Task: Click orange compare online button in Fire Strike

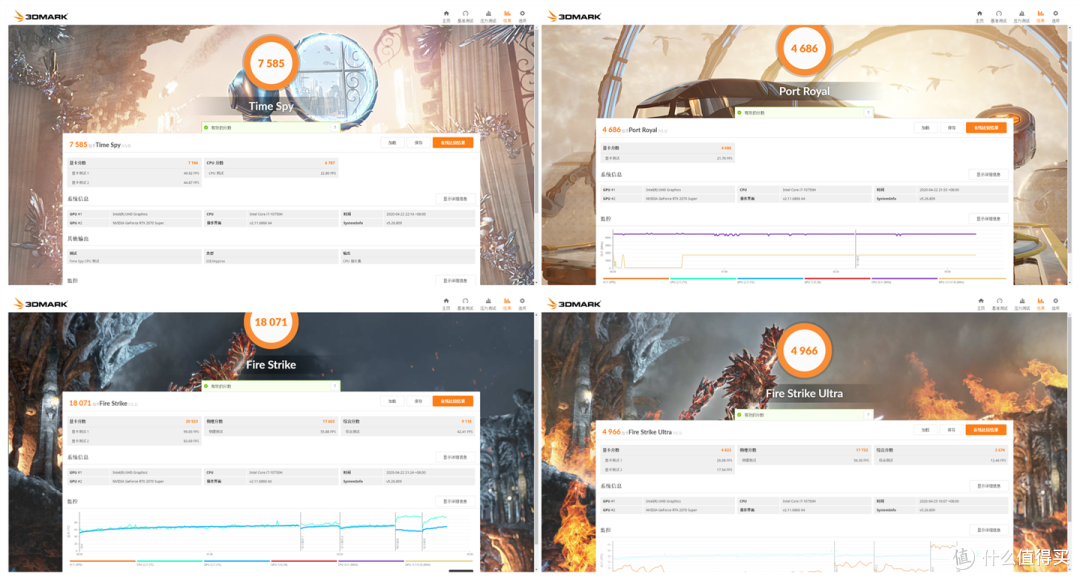Action: coord(453,401)
